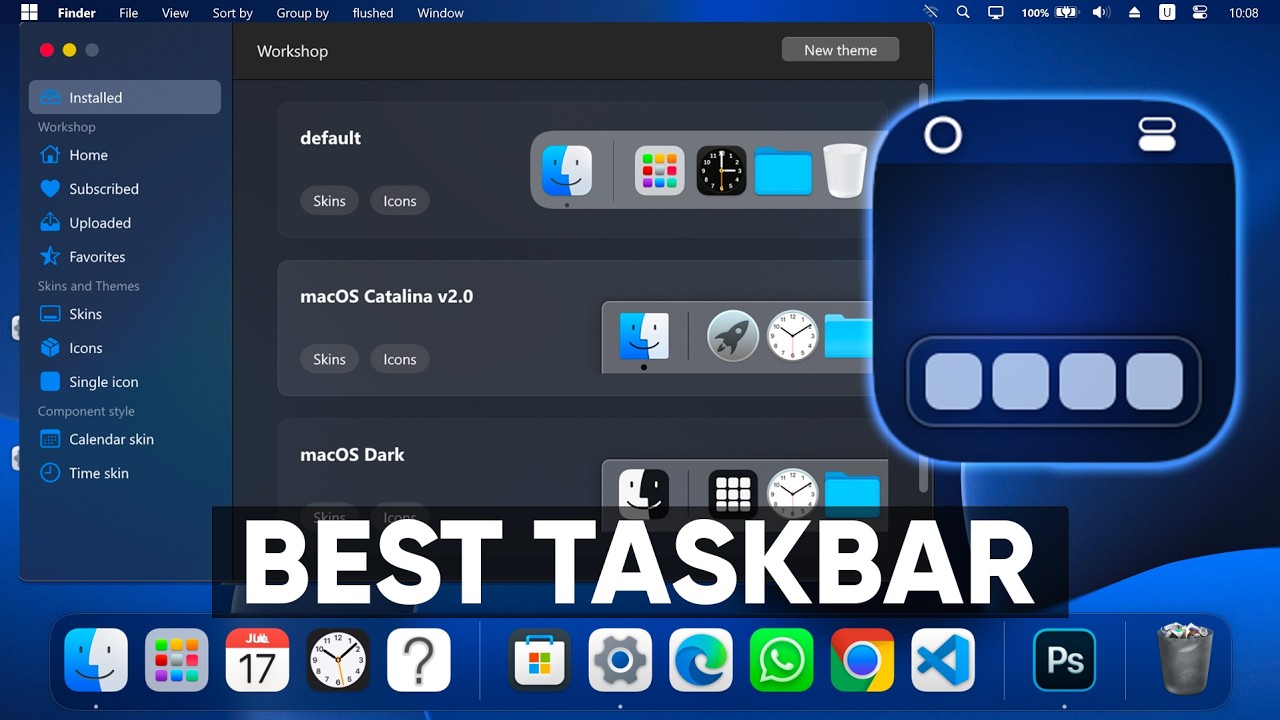Click the macOS Catalina v2.0 title
The image size is (1280, 720).
[386, 296]
